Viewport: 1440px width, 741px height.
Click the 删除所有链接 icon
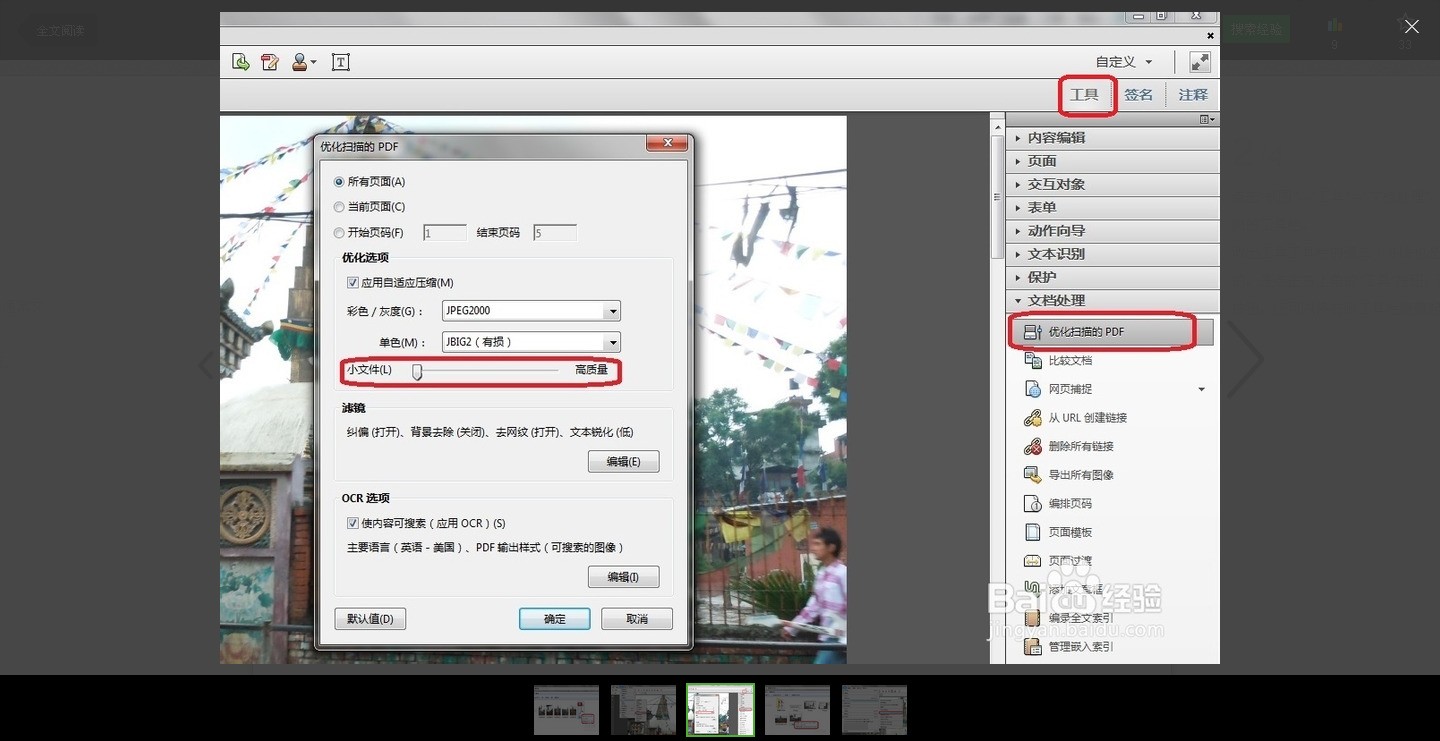1033,446
